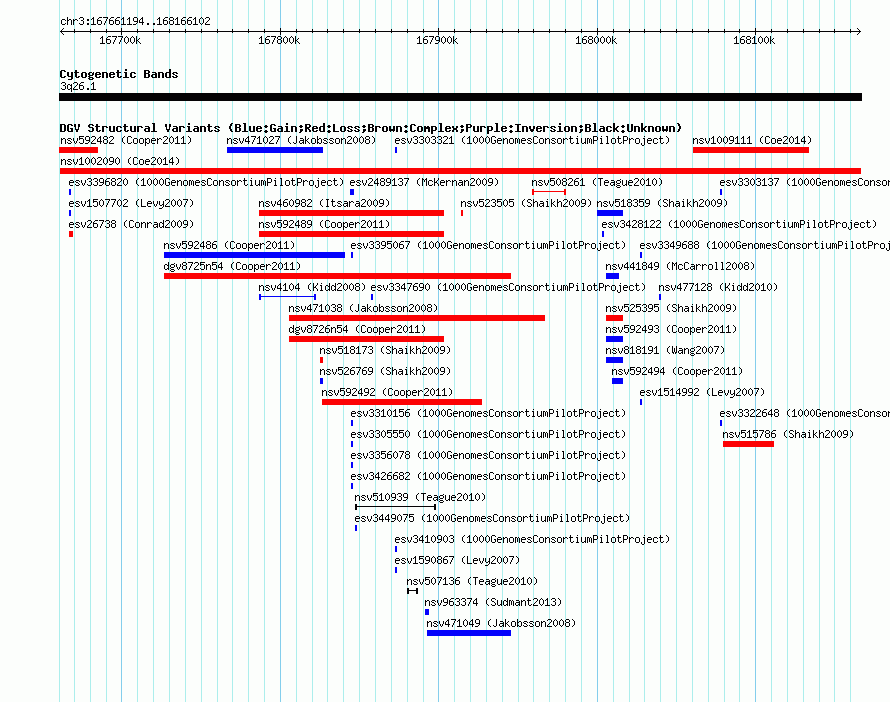Select nsv508261 (Teague2010) variant label
This screenshot has width=890, height=702.
[597, 182]
